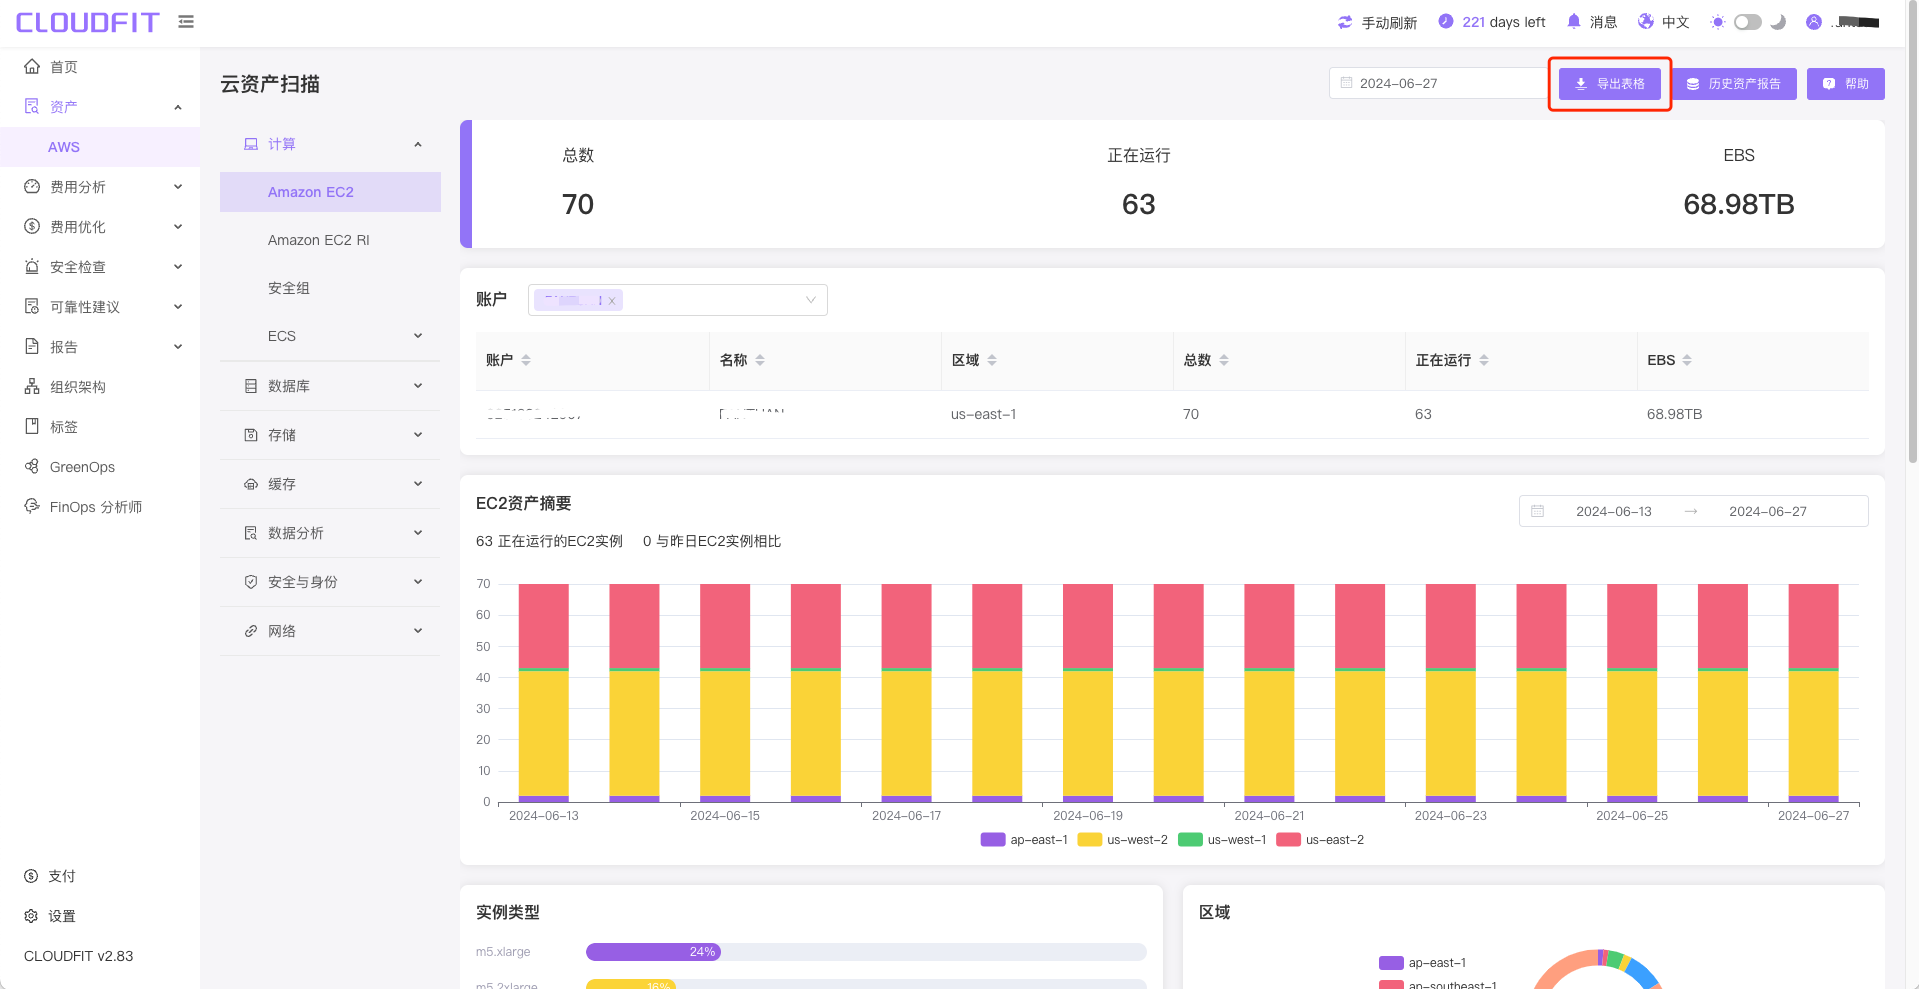Click the GreenOps icon in the sidebar

[x=32, y=466]
